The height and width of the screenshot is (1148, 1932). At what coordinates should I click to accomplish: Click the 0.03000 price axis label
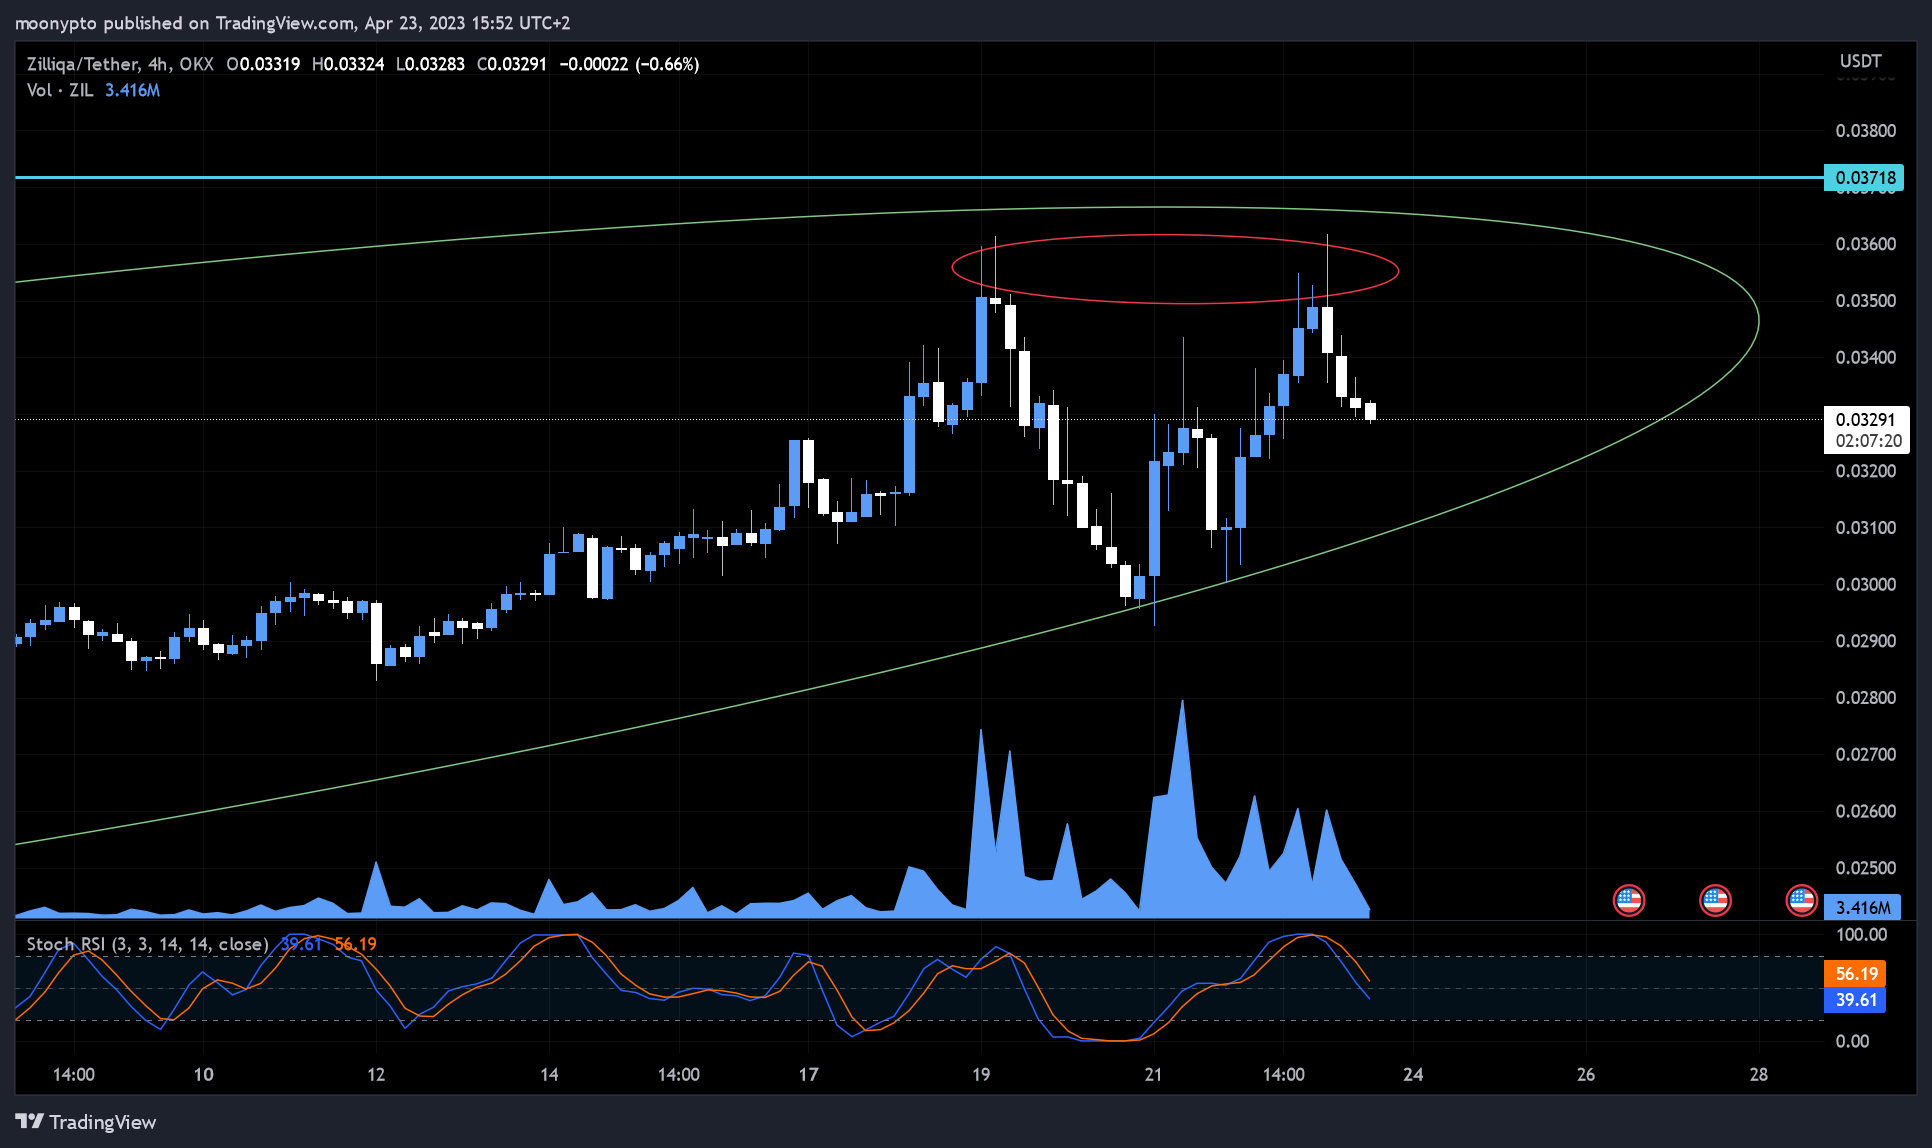1865,584
